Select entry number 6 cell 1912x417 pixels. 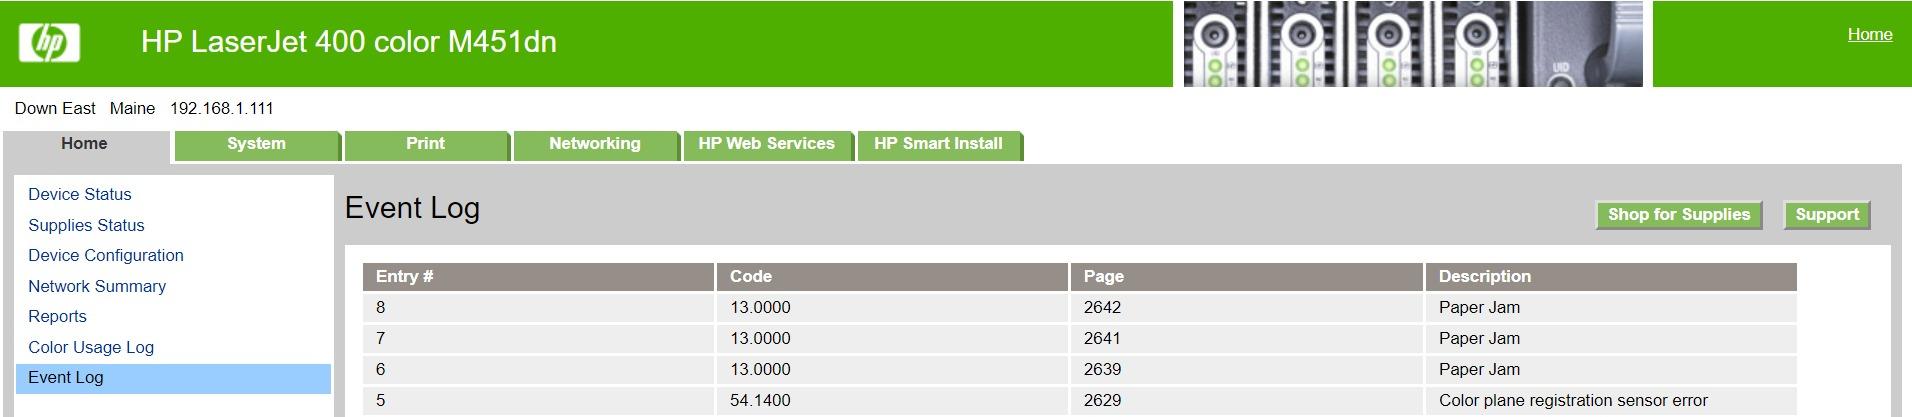(538, 369)
